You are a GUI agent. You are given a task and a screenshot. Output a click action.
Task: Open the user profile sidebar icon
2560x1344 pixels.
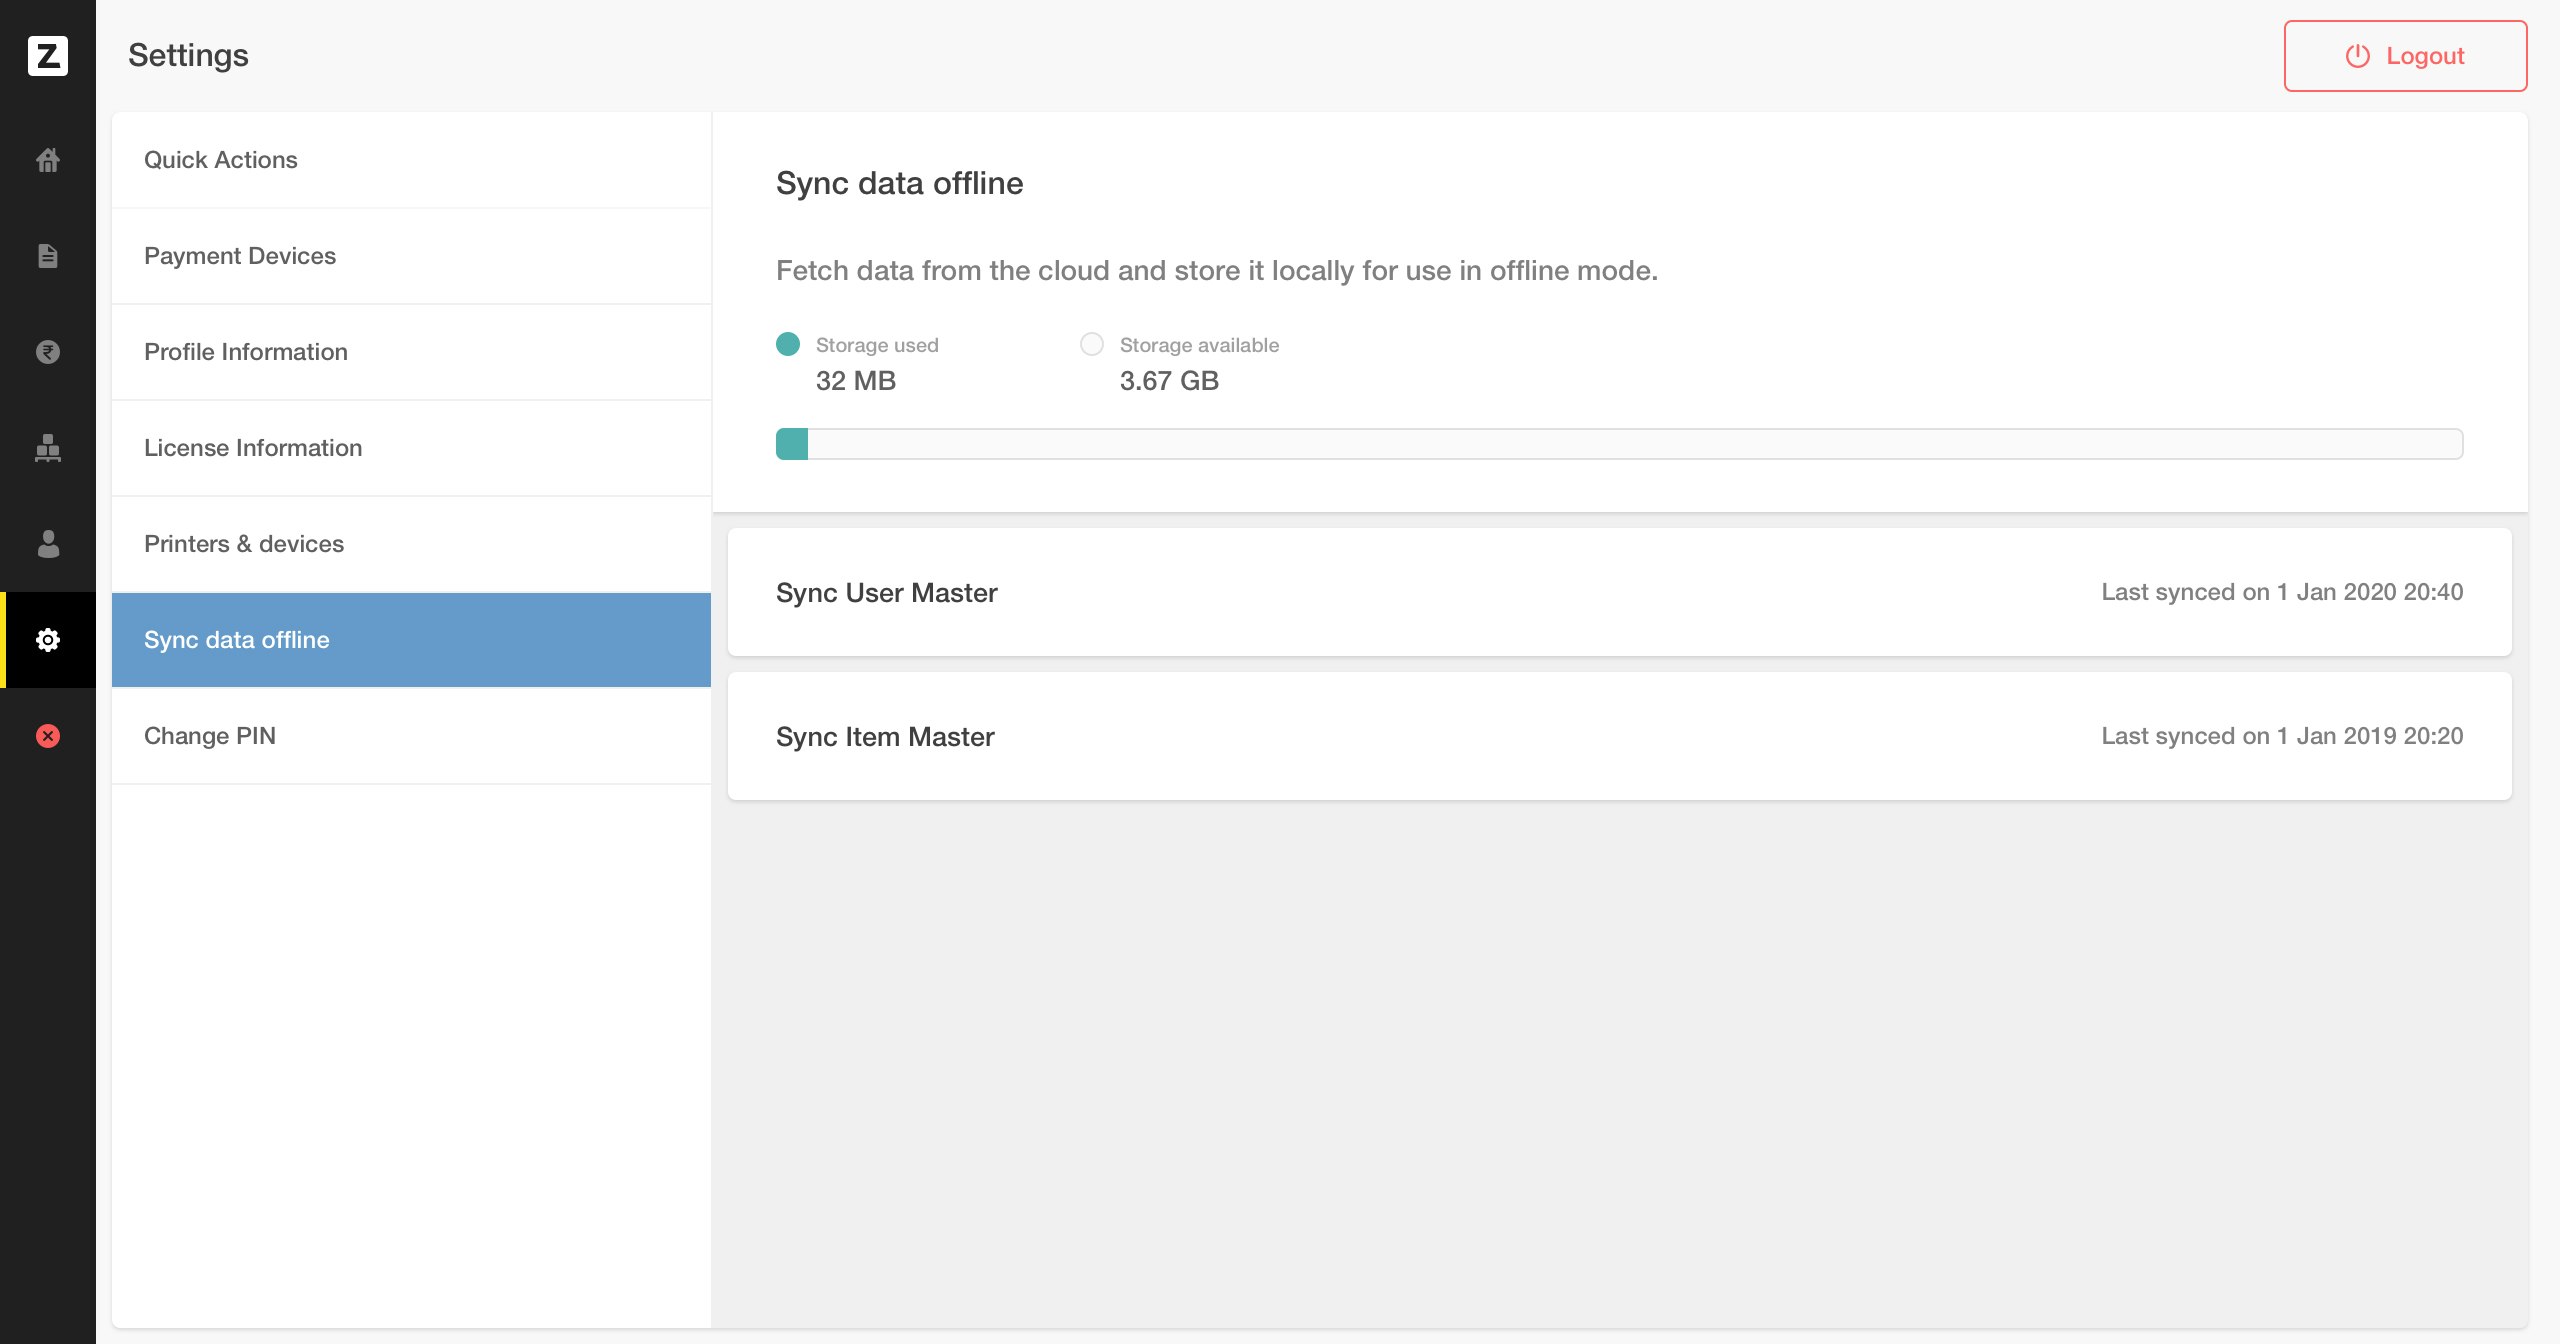point(48,544)
